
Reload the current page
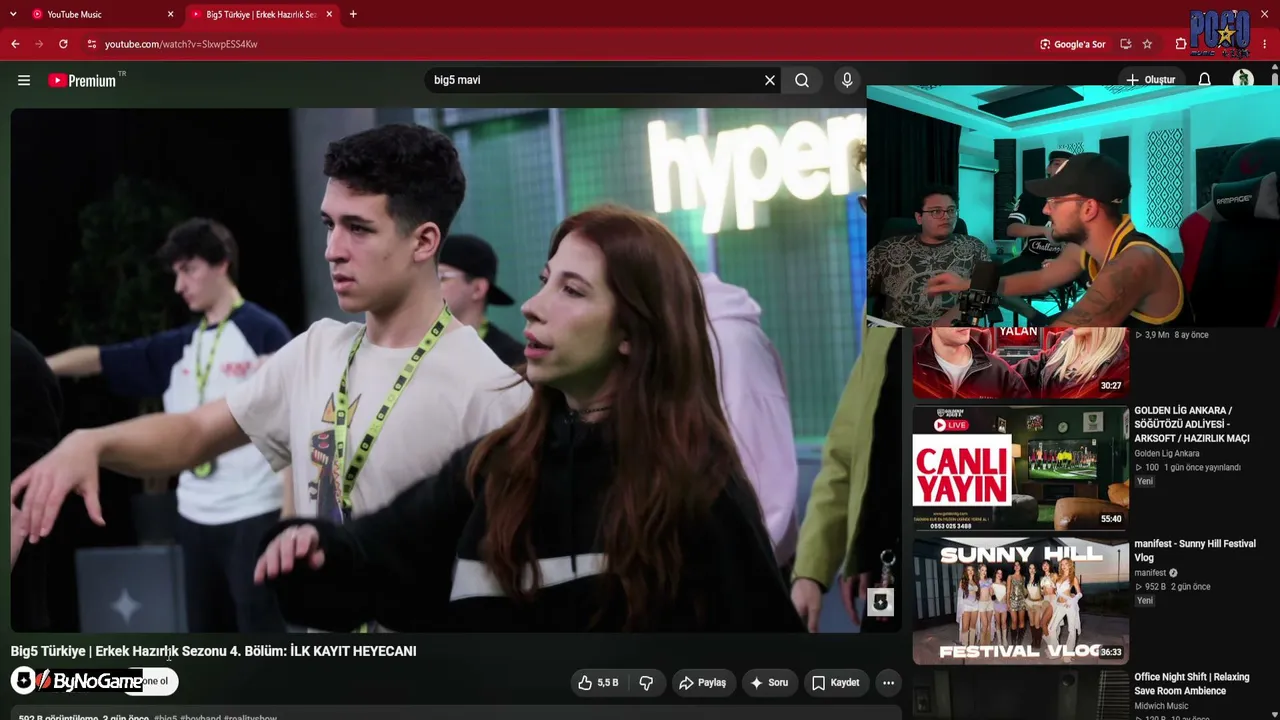click(63, 44)
